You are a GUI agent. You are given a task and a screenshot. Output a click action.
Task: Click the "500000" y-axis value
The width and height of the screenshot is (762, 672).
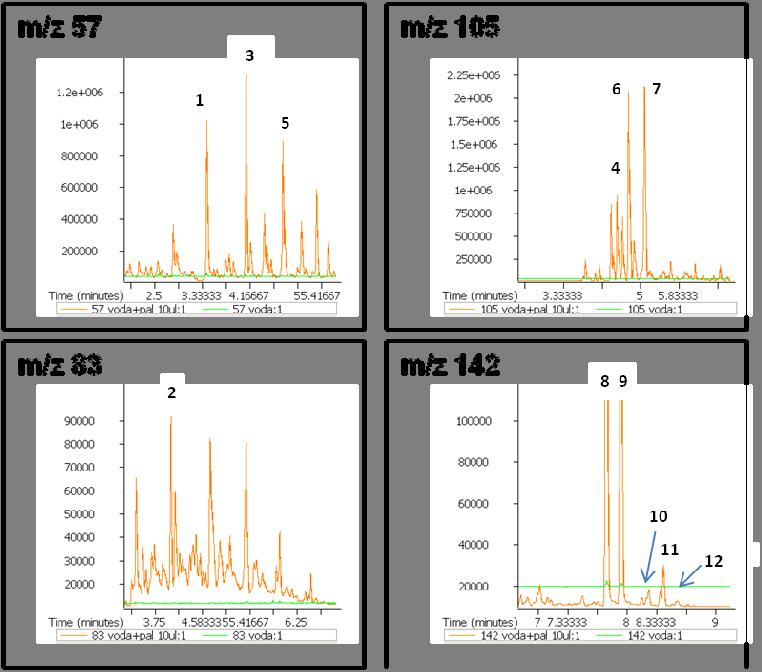click(473, 236)
